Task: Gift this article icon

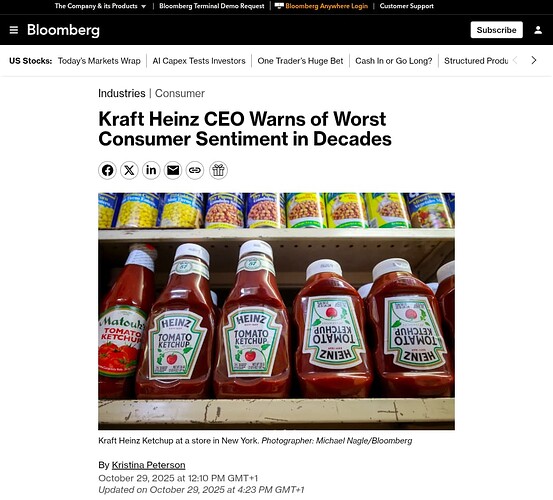Action: 218,170
